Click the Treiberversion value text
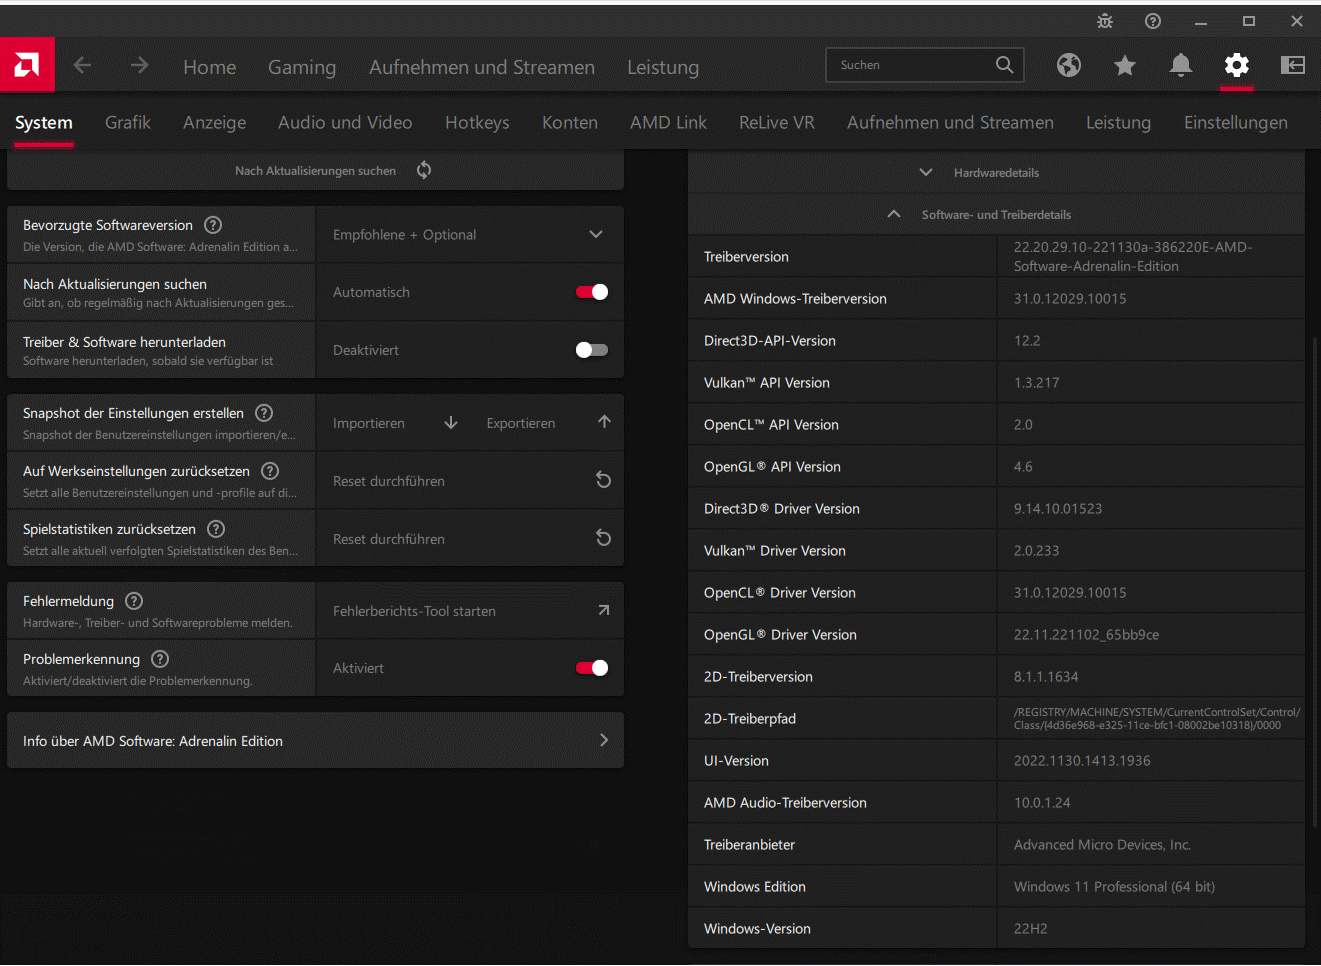Image resolution: width=1321 pixels, height=966 pixels. (1133, 257)
